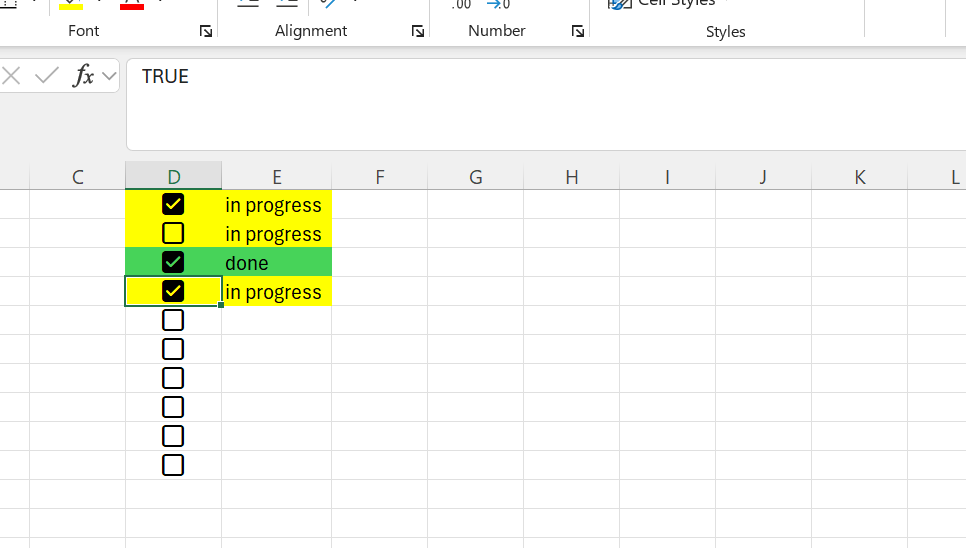966x548 pixels.
Task: Select column H header
Action: click(572, 177)
